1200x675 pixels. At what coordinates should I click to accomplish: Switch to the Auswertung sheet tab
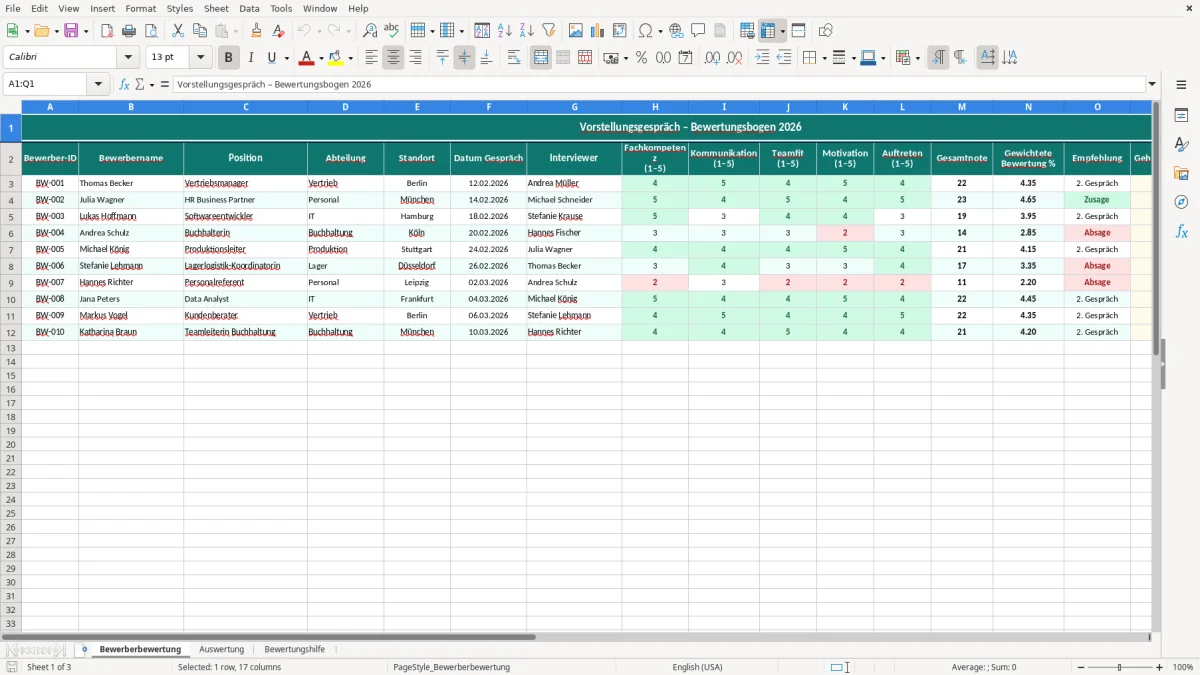[x=221, y=649]
